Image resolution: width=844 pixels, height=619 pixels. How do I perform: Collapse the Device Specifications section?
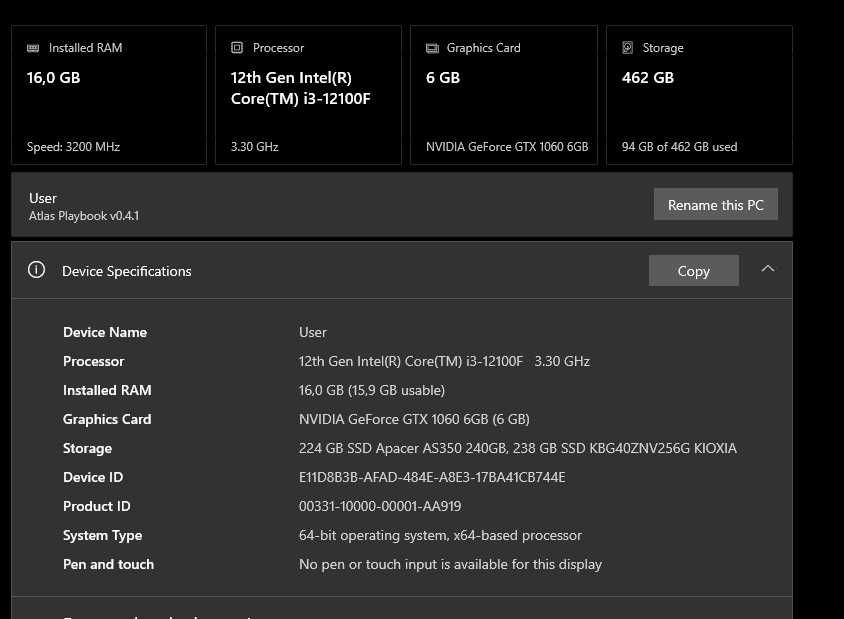[x=768, y=269]
